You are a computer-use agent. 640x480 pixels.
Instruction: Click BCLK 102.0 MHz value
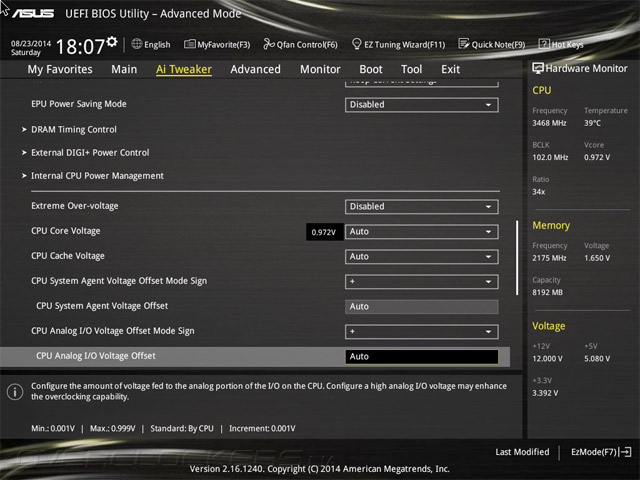click(x=550, y=158)
